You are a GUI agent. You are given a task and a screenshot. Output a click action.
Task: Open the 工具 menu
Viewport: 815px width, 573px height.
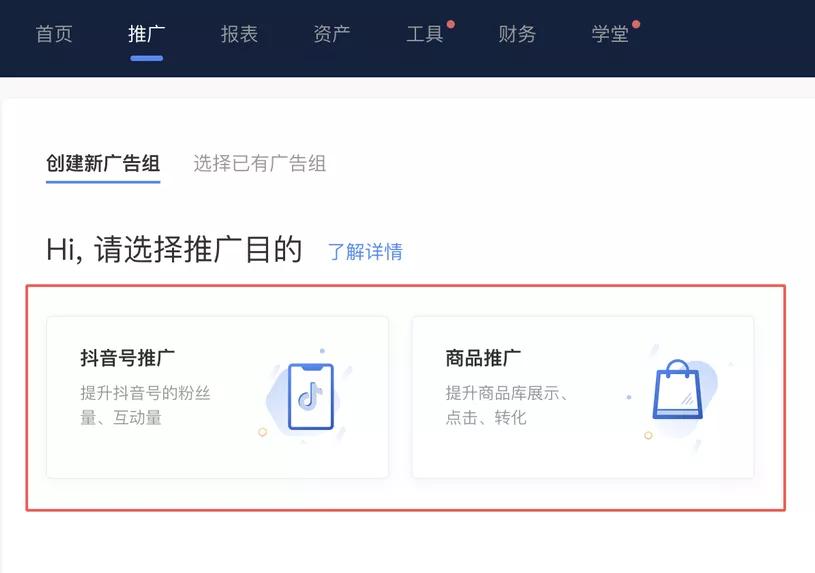tap(425, 34)
